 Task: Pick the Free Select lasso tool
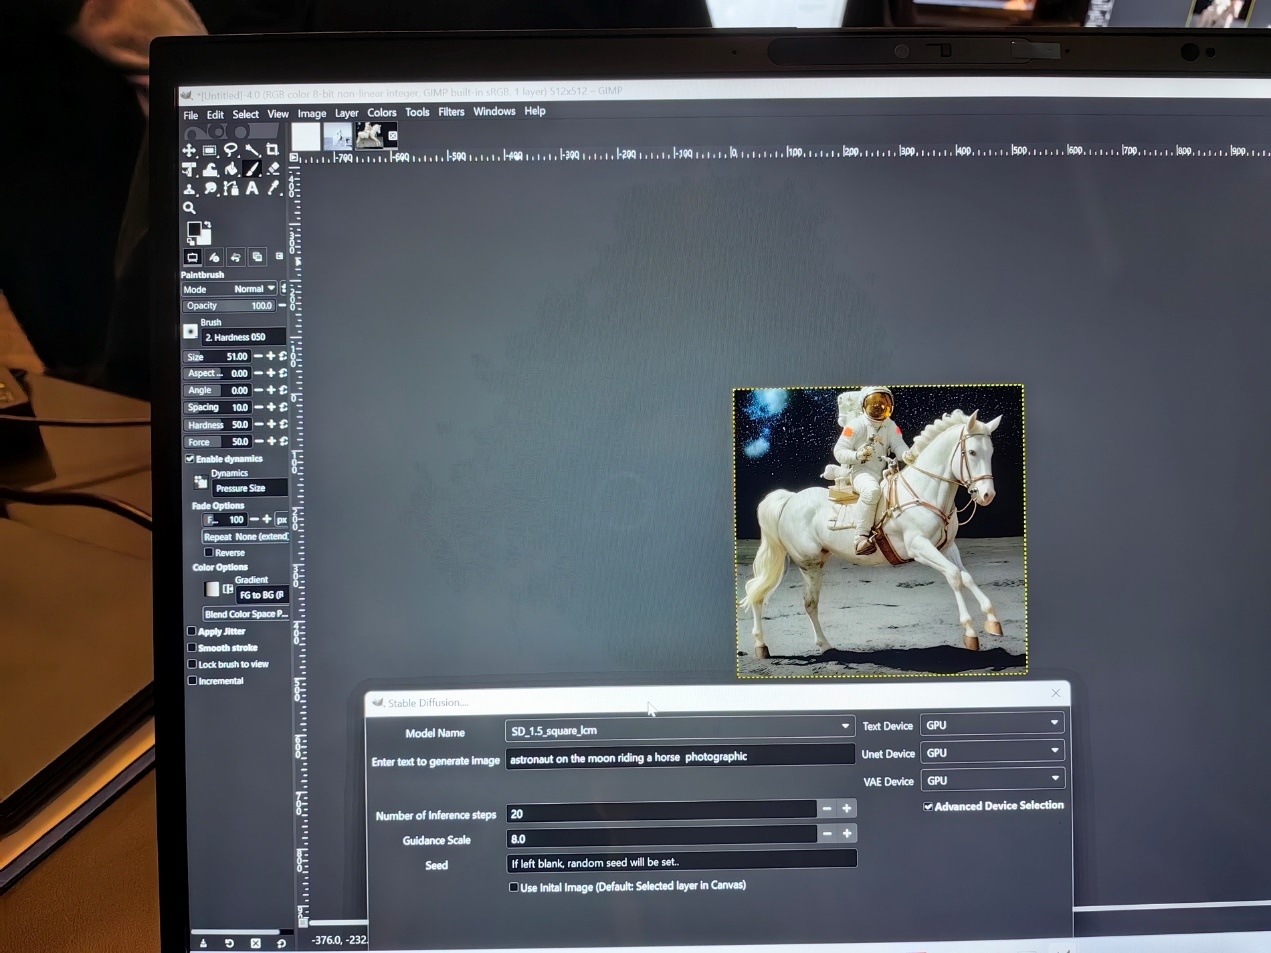pos(231,150)
